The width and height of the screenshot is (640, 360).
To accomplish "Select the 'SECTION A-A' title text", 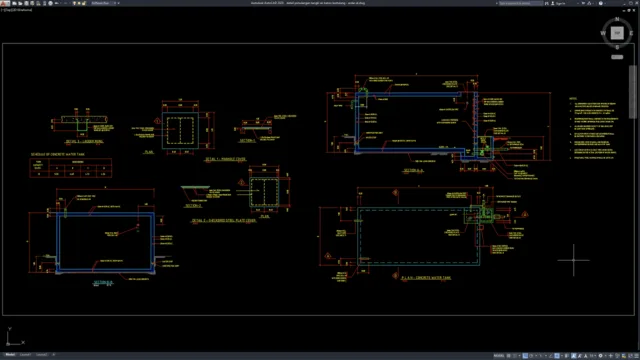I will [x=413, y=170].
